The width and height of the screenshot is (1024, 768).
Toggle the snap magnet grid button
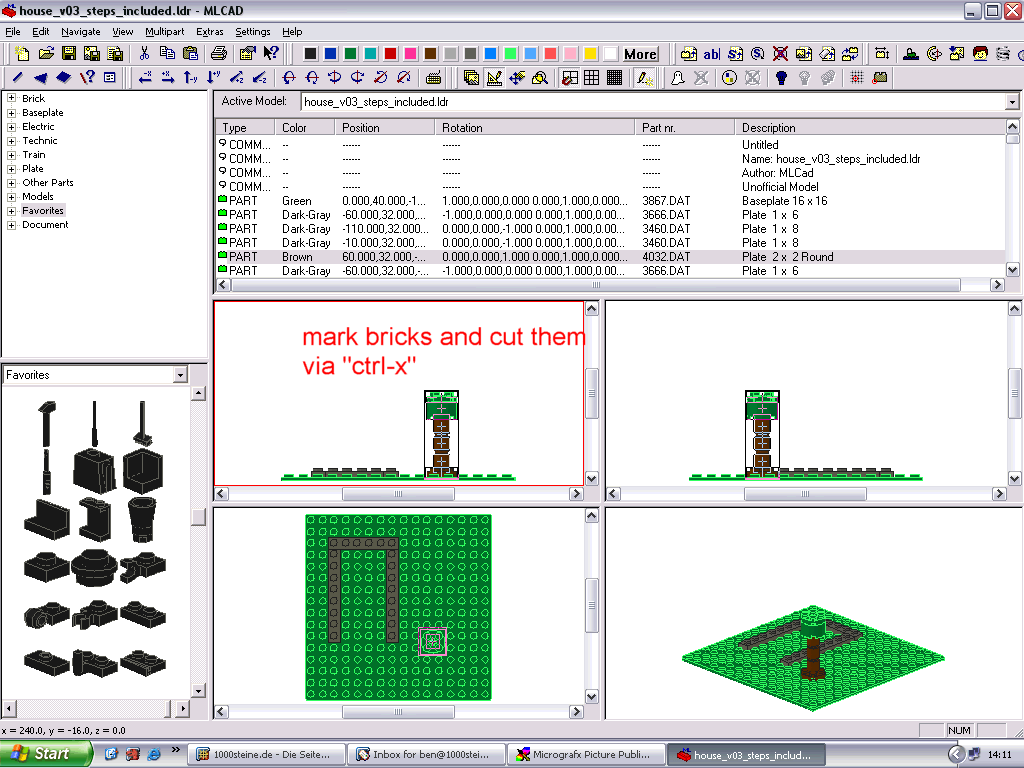[569, 78]
